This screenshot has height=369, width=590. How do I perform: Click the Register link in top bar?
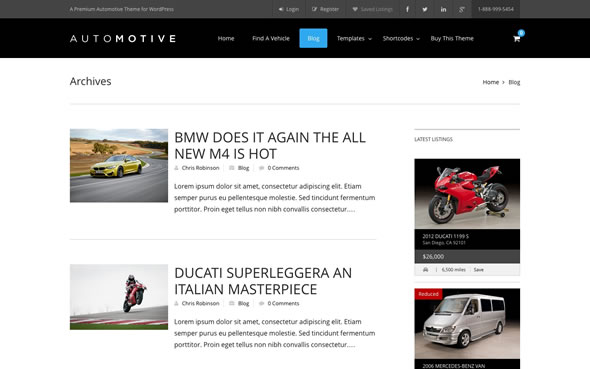point(325,9)
